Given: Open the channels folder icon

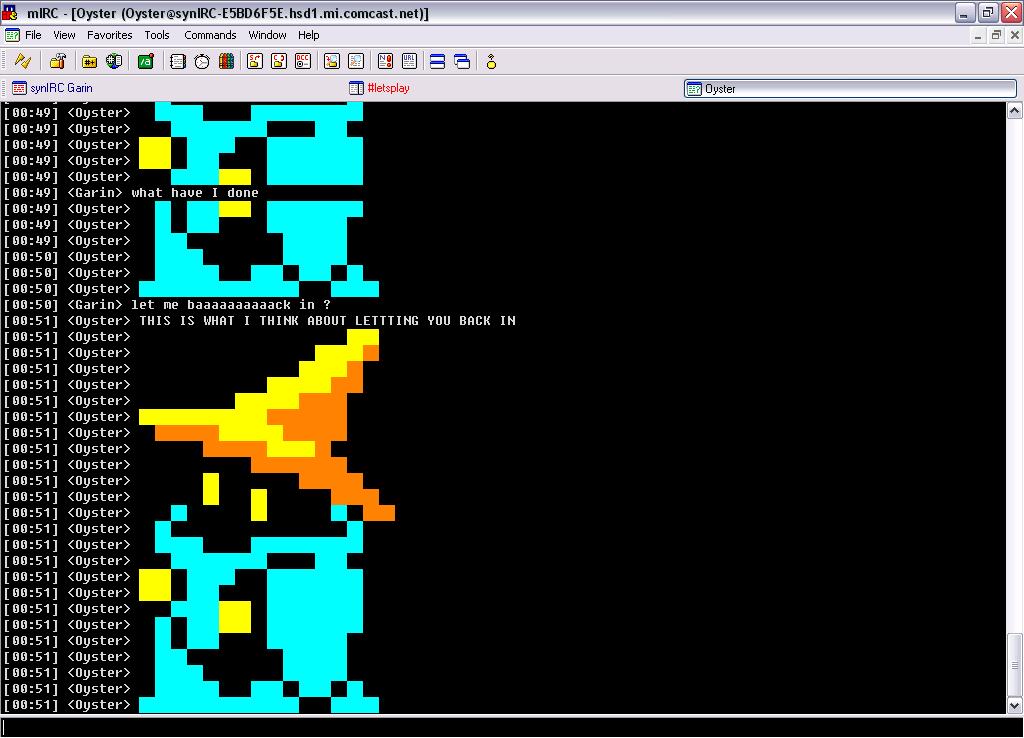Looking at the screenshot, I should [89, 61].
